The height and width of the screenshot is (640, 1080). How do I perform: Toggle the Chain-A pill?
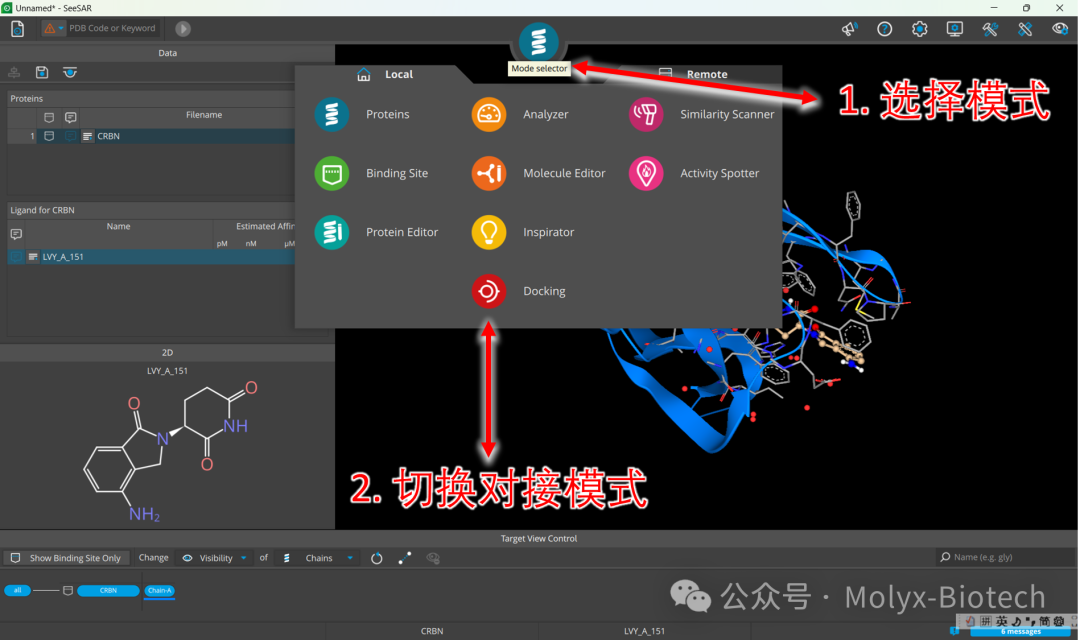(159, 590)
